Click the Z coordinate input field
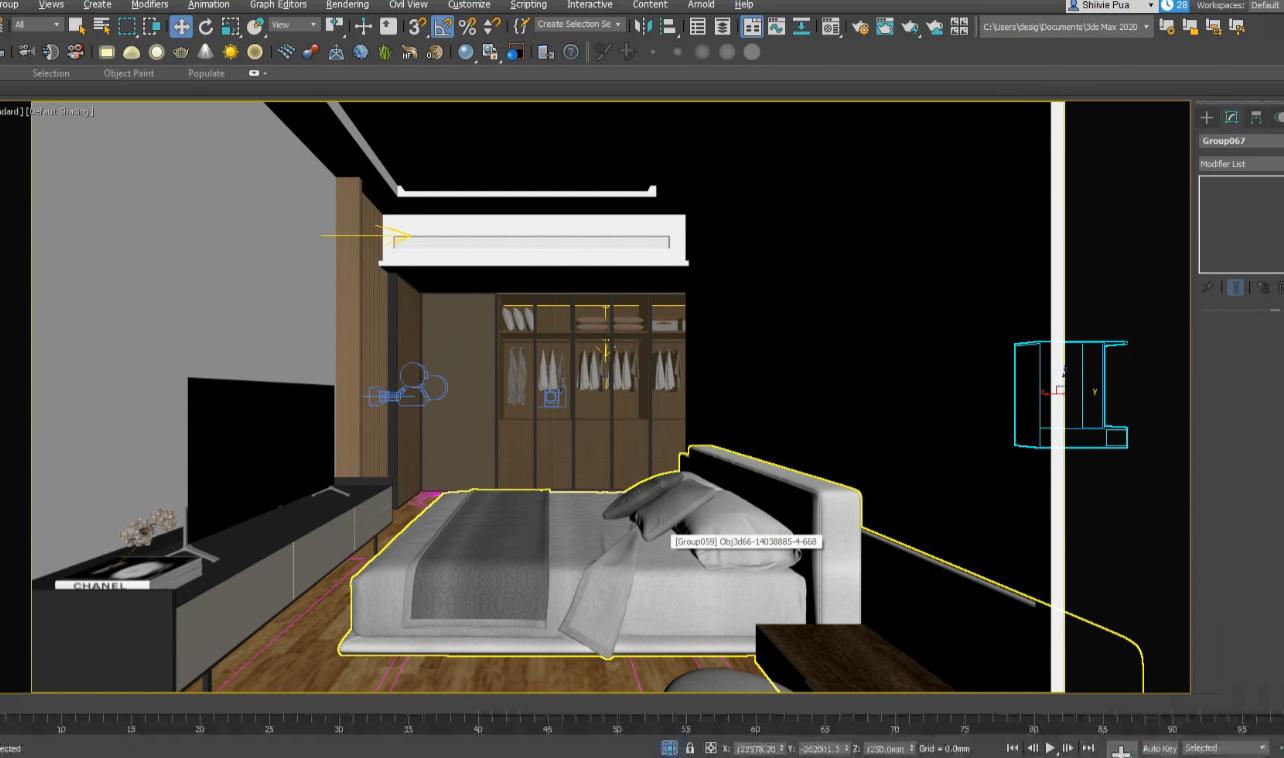The image size is (1284, 758). [x=884, y=748]
